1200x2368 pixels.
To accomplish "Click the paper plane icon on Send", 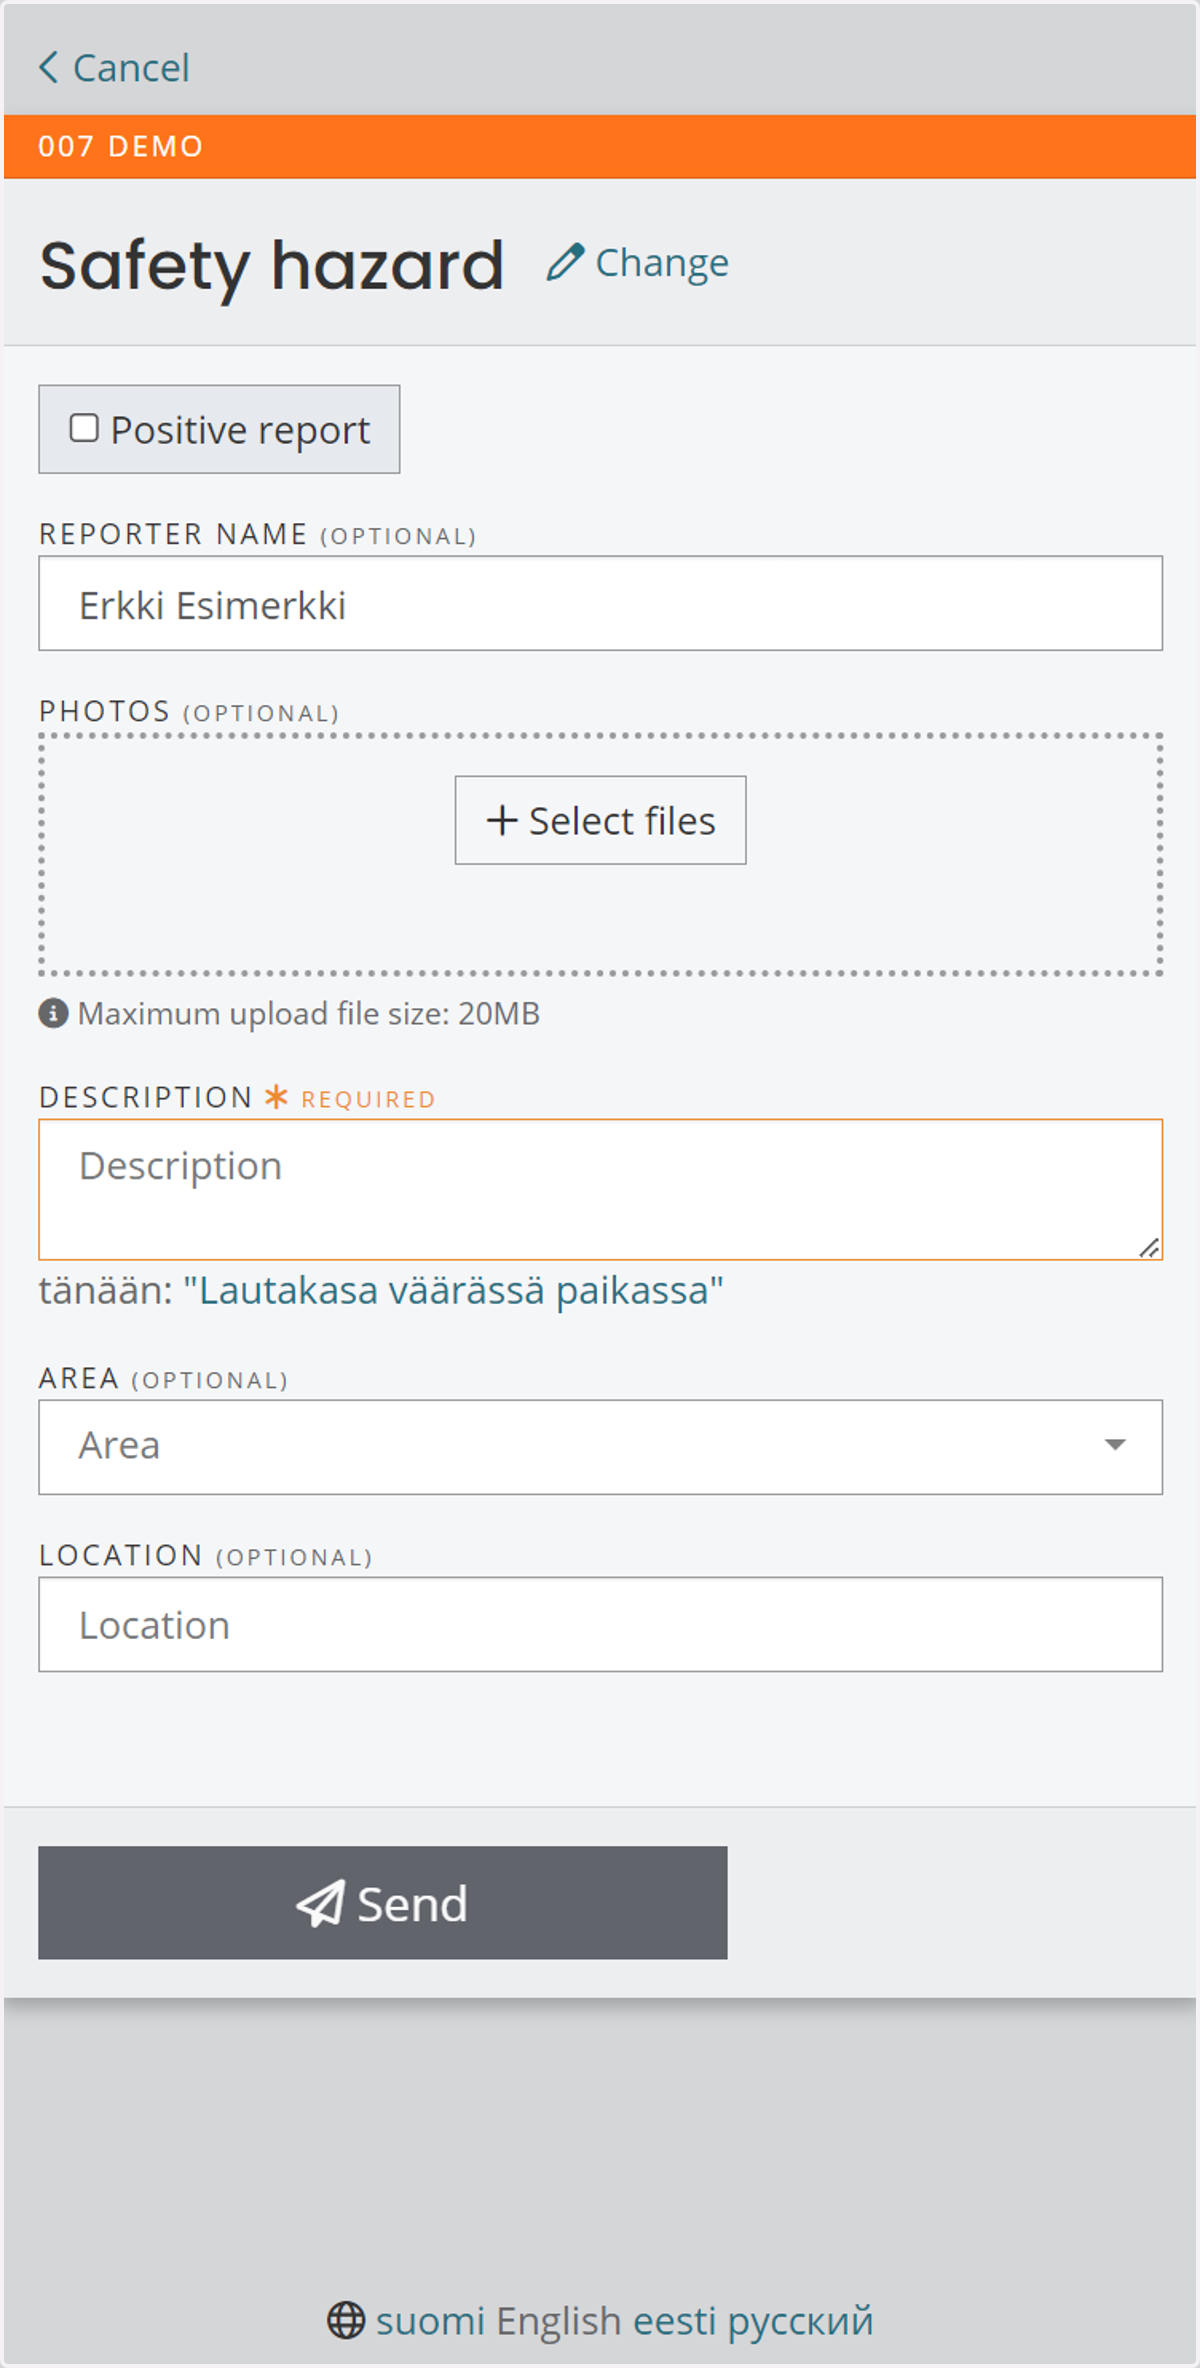I will click(321, 1904).
